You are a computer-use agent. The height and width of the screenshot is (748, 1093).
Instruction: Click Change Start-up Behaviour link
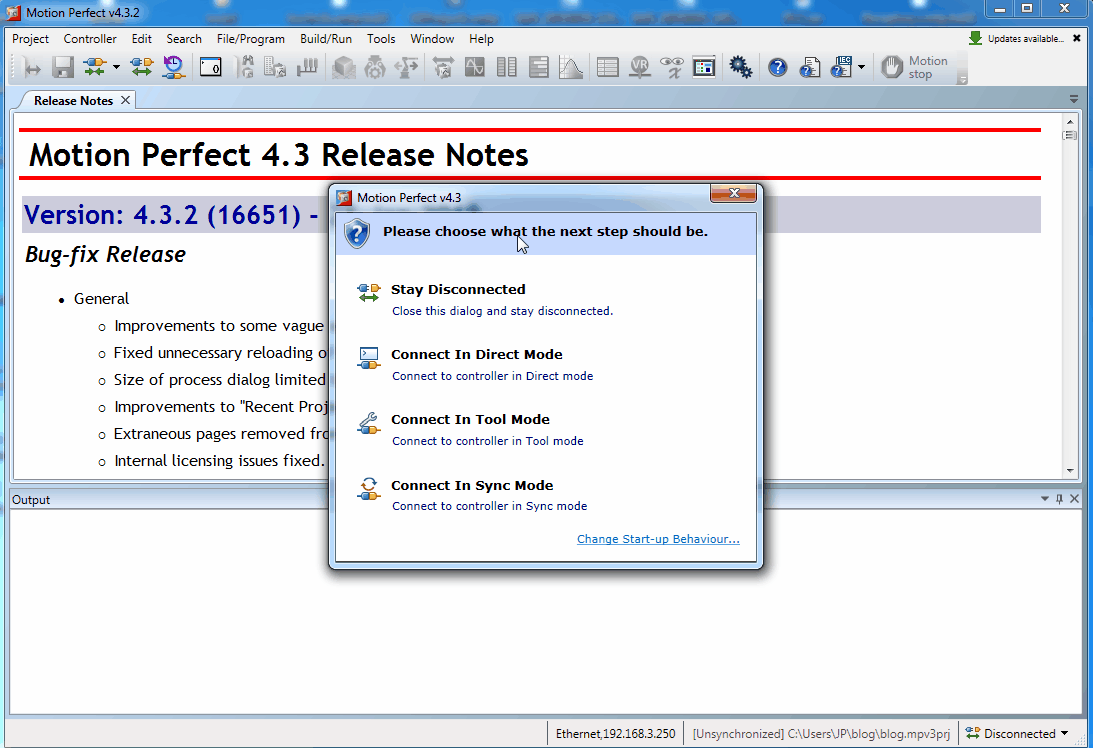[x=658, y=539]
